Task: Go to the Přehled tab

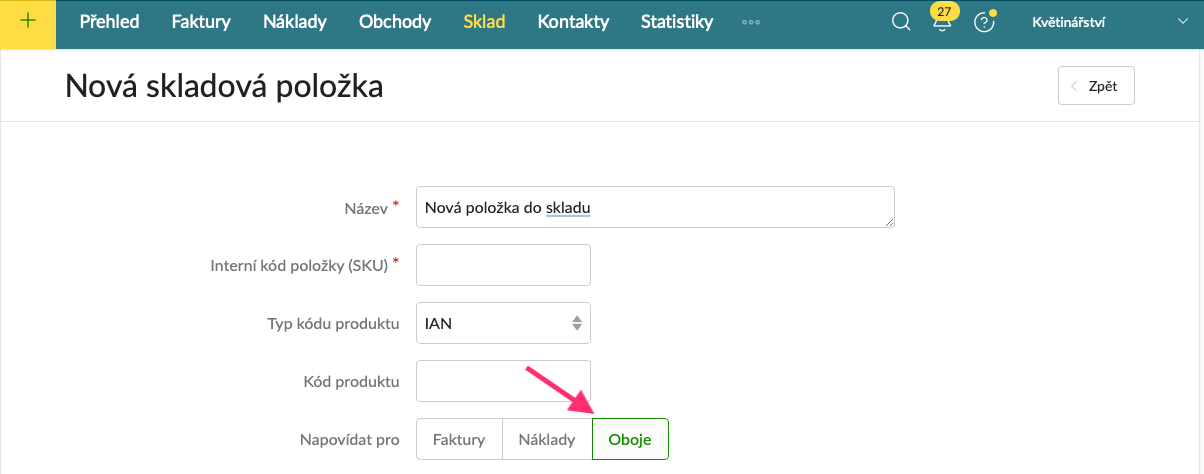Action: (x=109, y=22)
